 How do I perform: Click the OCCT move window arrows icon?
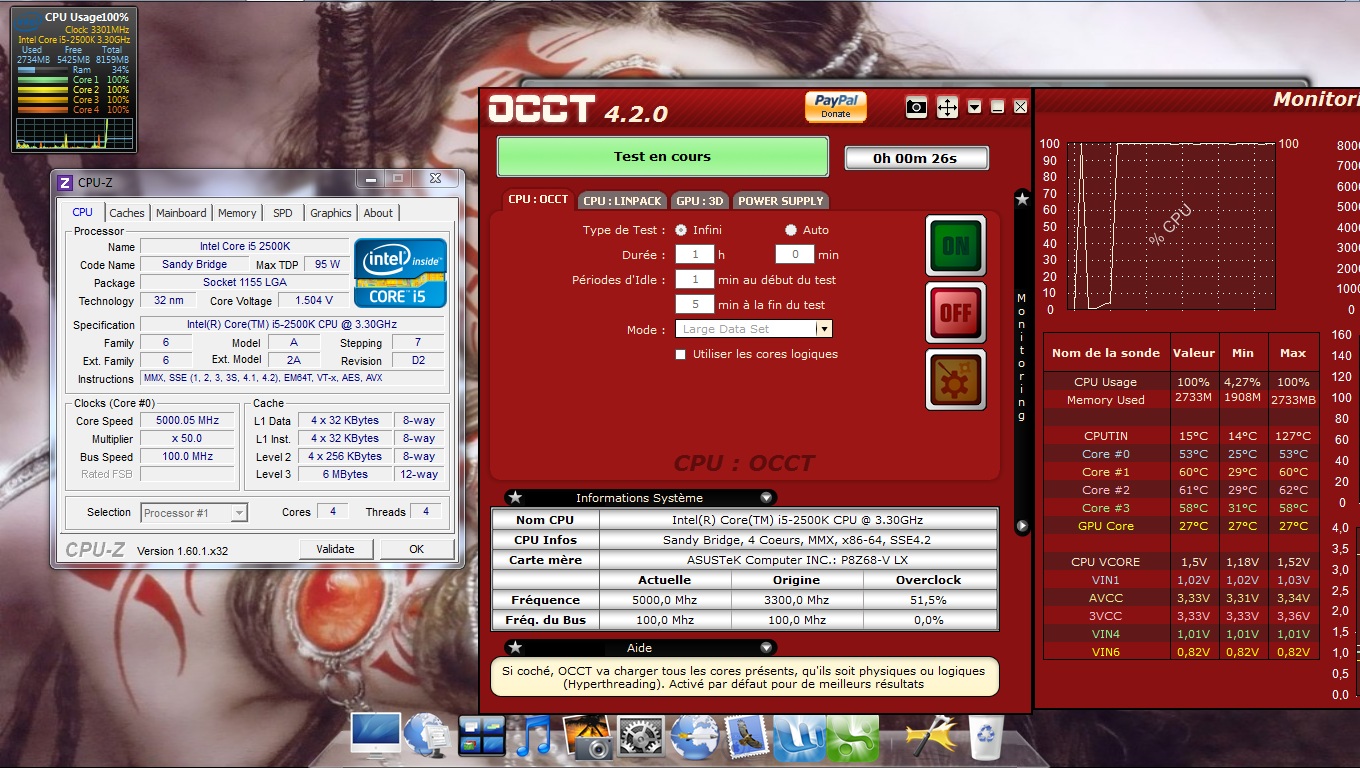(947, 107)
